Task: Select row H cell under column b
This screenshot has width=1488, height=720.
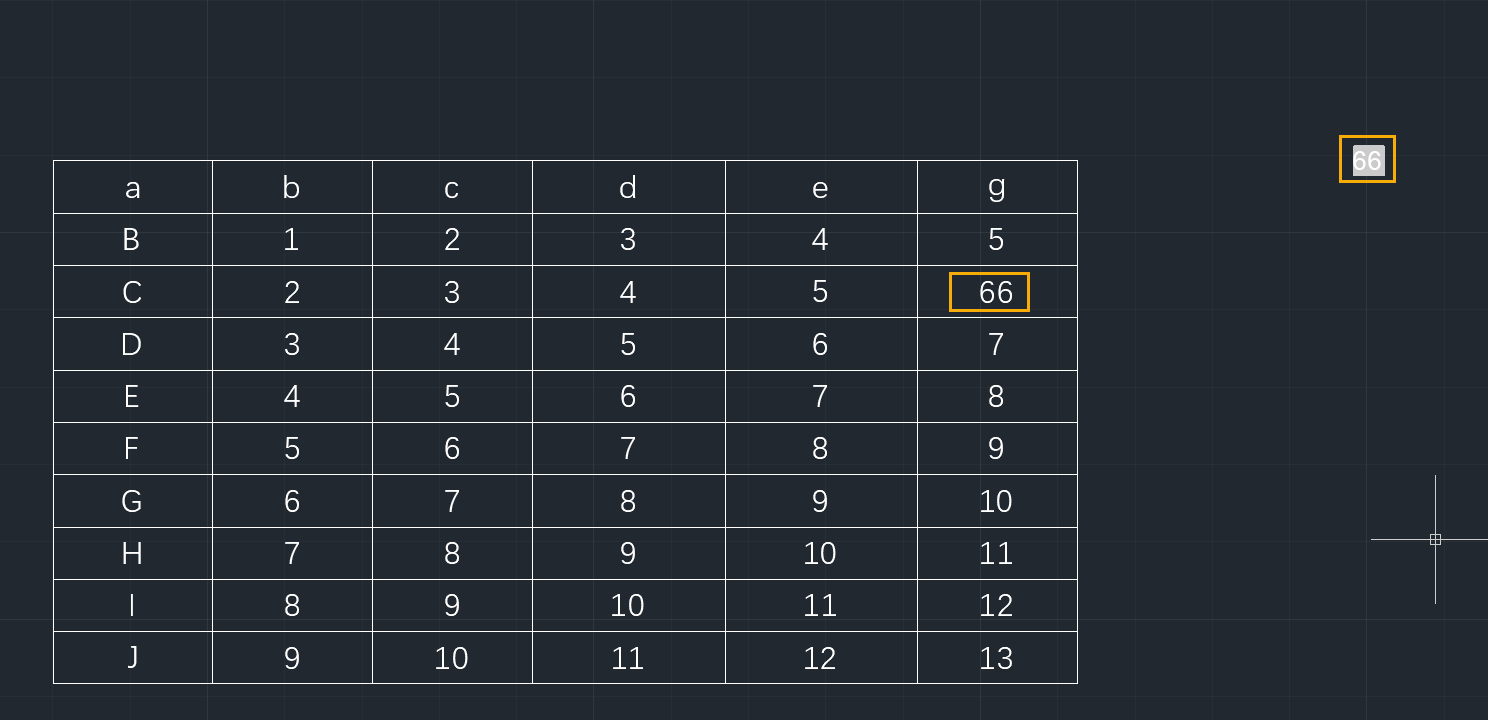Action: click(292, 553)
